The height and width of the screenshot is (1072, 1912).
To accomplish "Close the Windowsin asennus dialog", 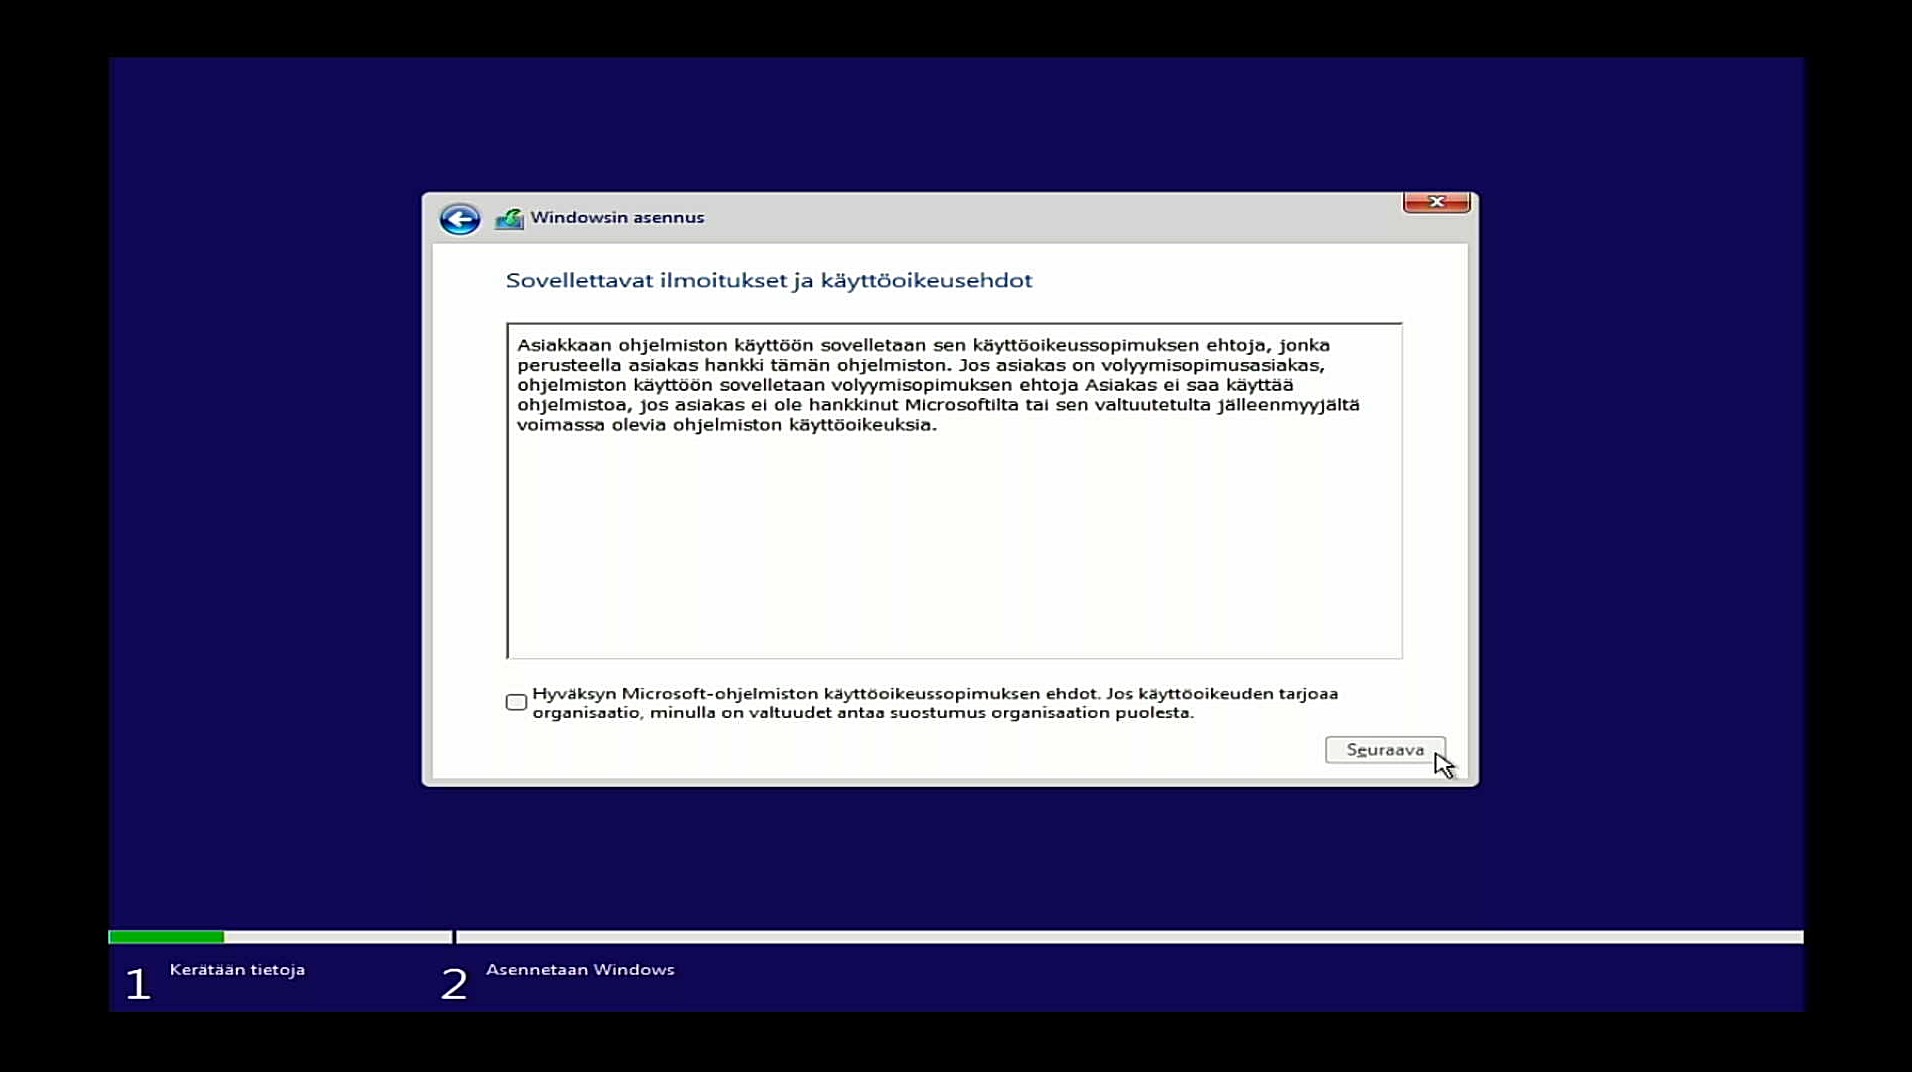I will tap(1436, 202).
